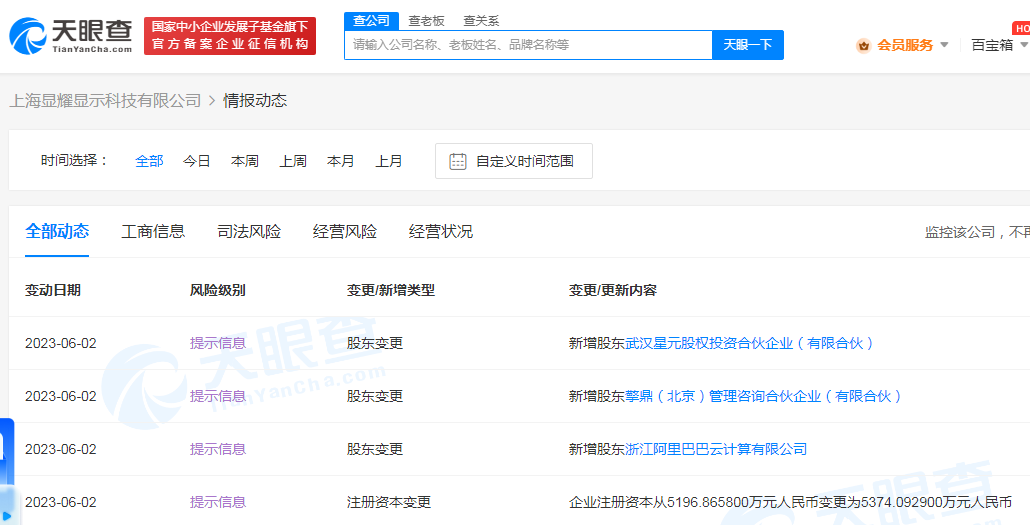Click 变更/新增类型 column header
This screenshot has height=525, width=1030.
391,290
